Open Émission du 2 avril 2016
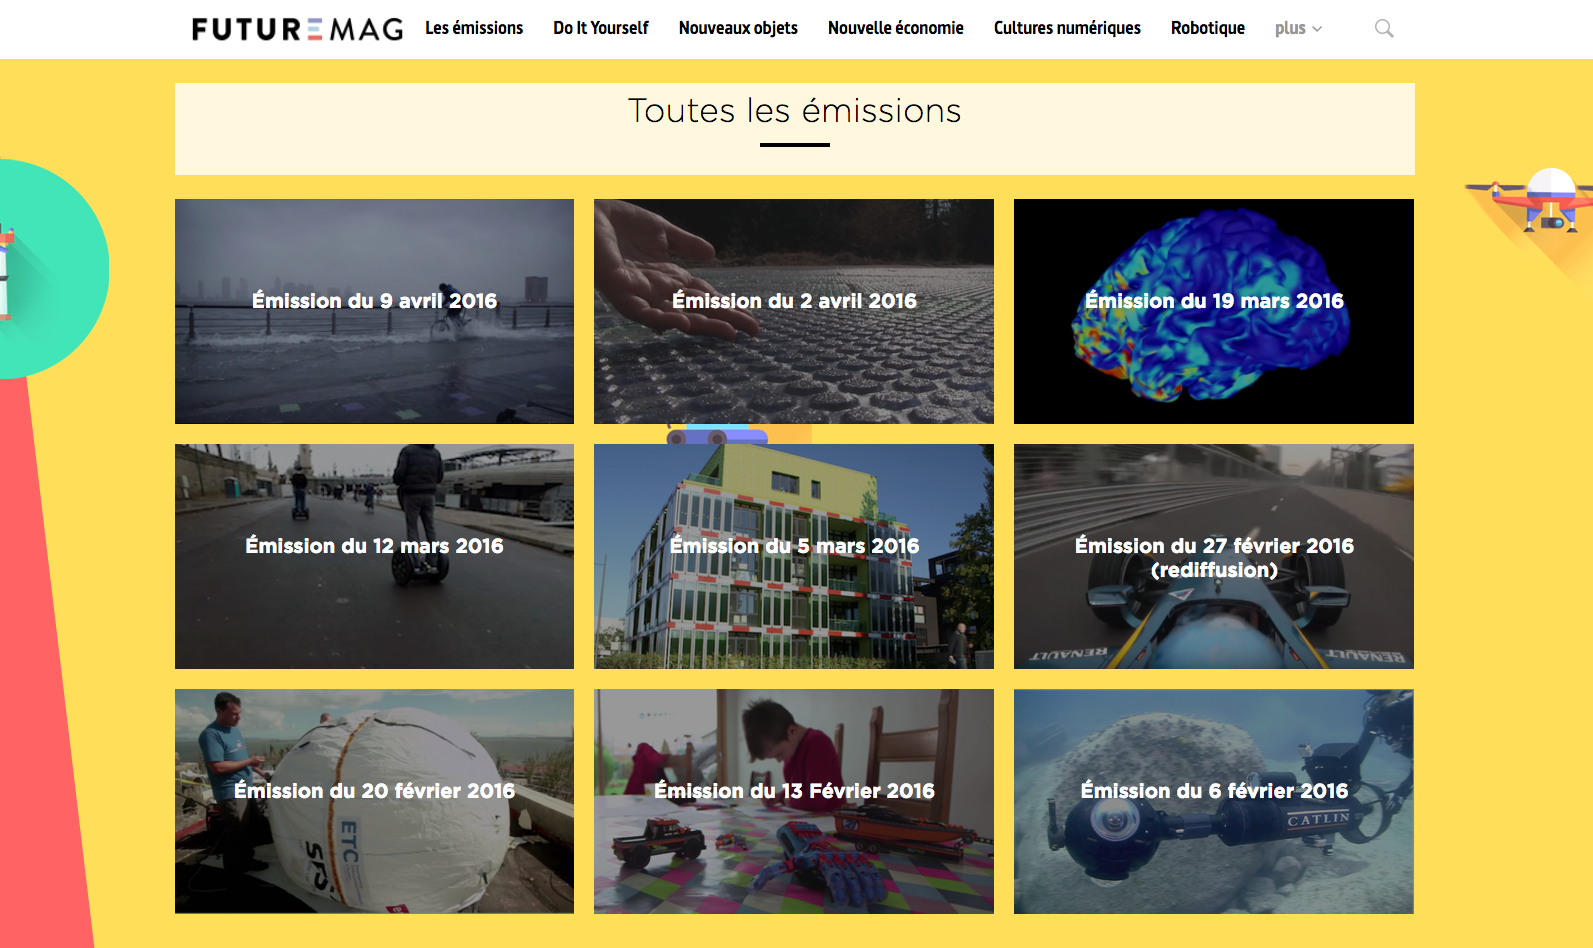The width and height of the screenshot is (1593, 948). [x=794, y=311]
